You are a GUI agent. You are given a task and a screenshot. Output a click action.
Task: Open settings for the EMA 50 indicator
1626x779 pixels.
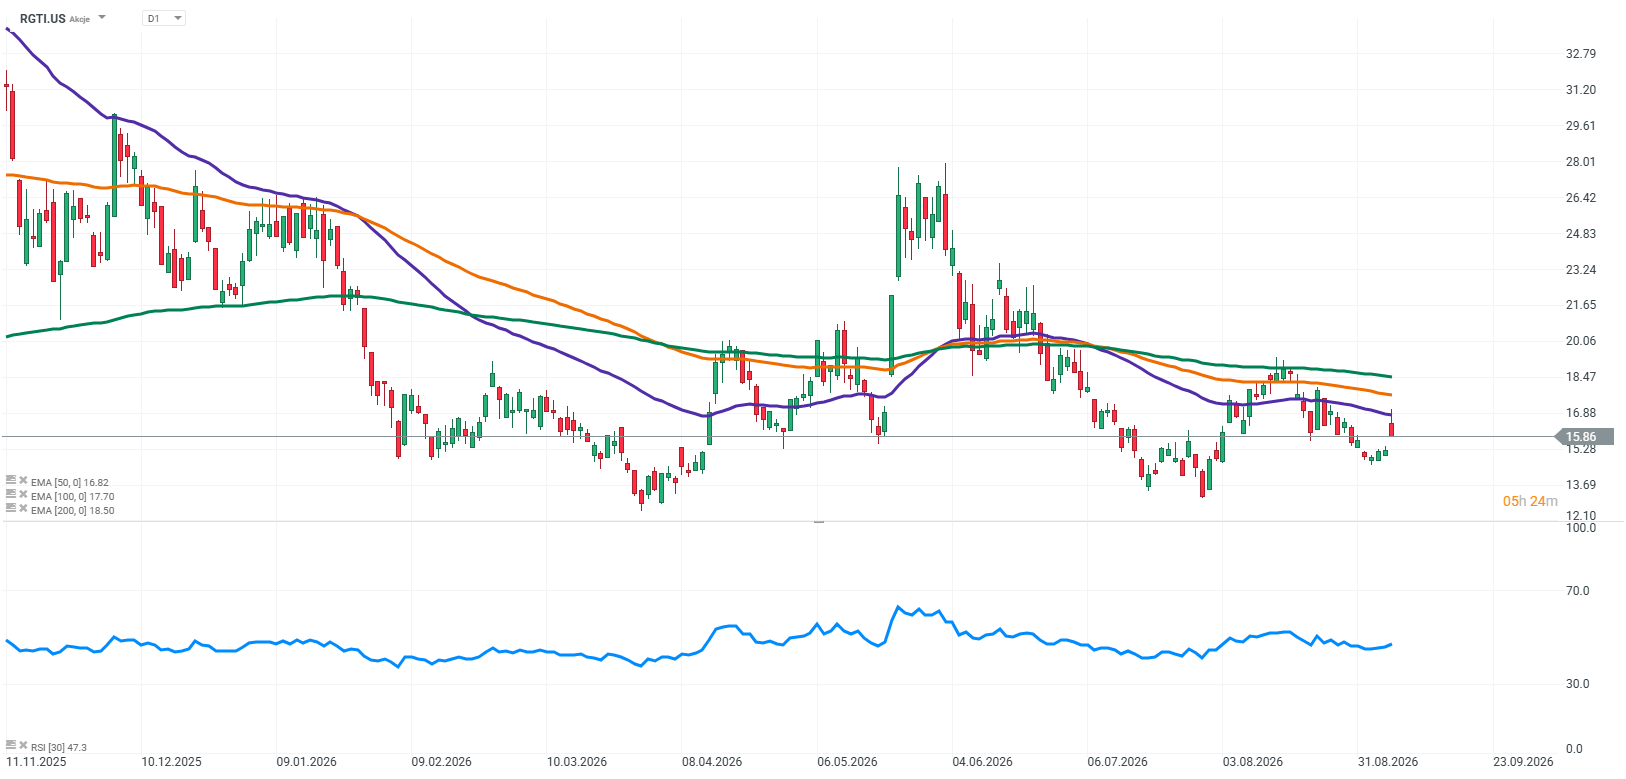[x=11, y=481]
